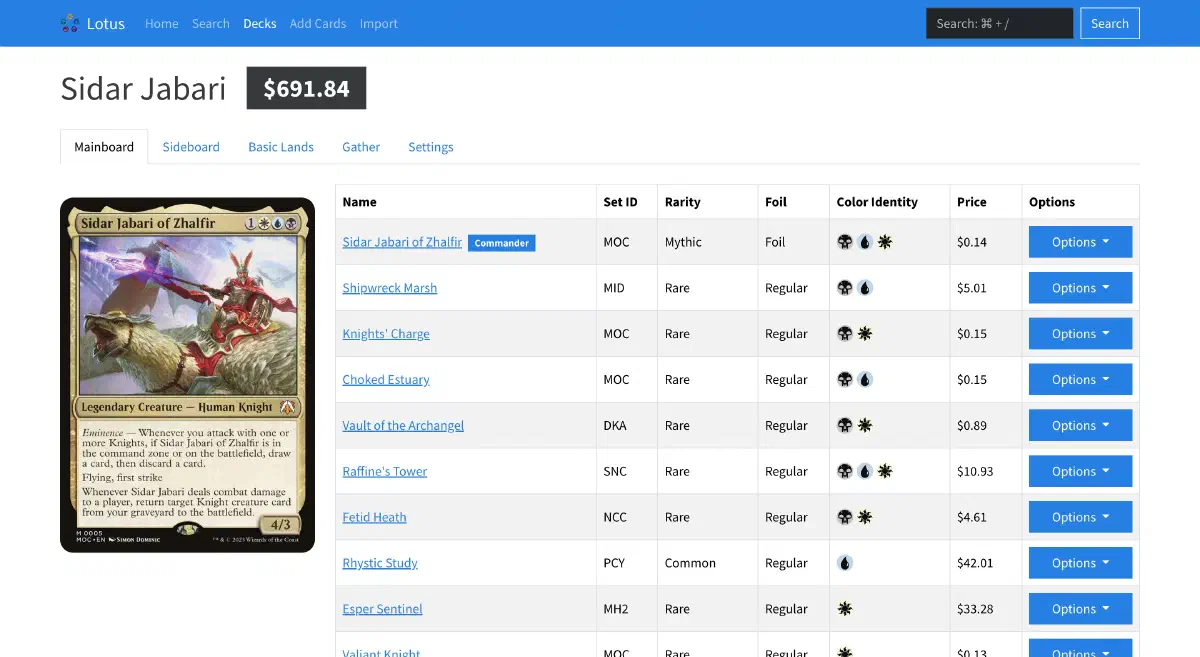
Task: Open Import from the navbar
Action: (x=379, y=23)
